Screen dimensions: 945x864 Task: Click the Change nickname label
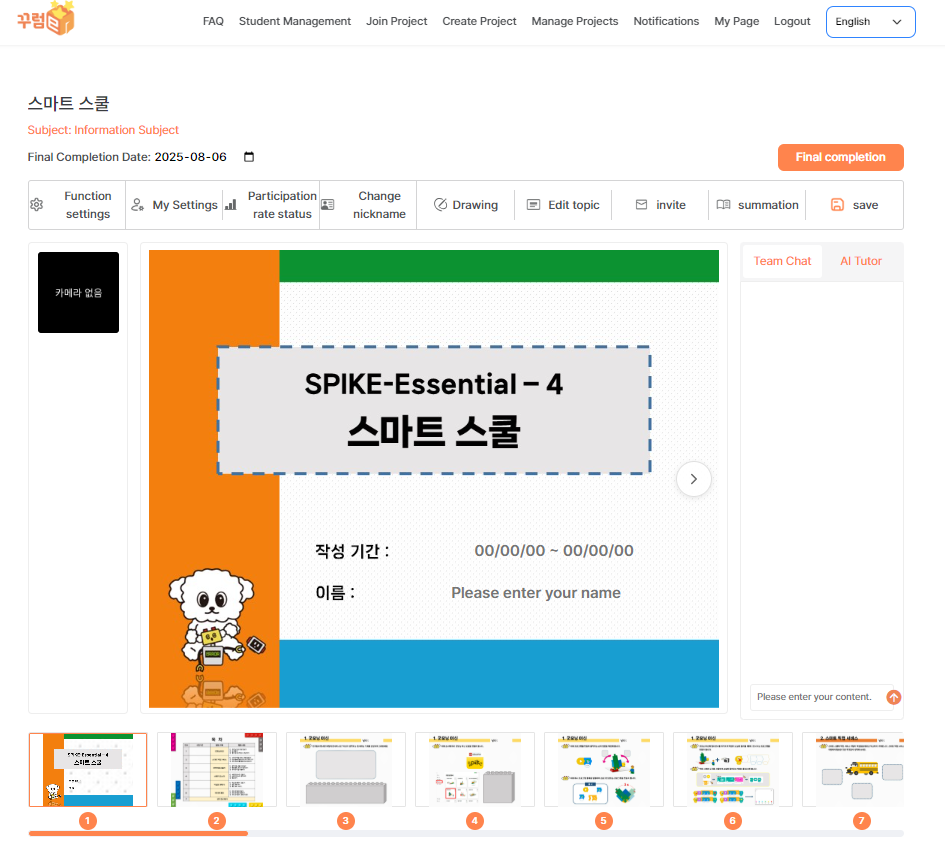pyautogui.click(x=380, y=205)
